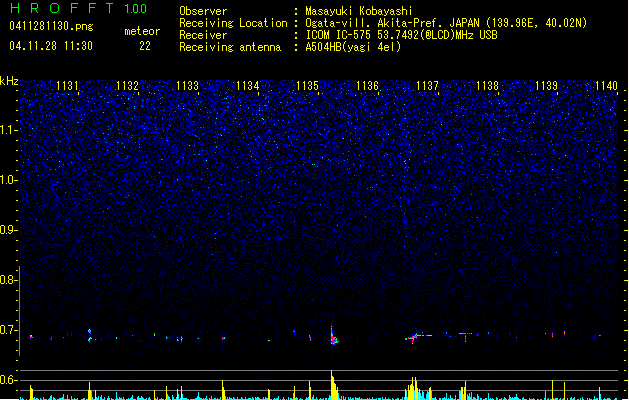Click the Receiving Location label
The image size is (629, 400).
click(x=233, y=23)
